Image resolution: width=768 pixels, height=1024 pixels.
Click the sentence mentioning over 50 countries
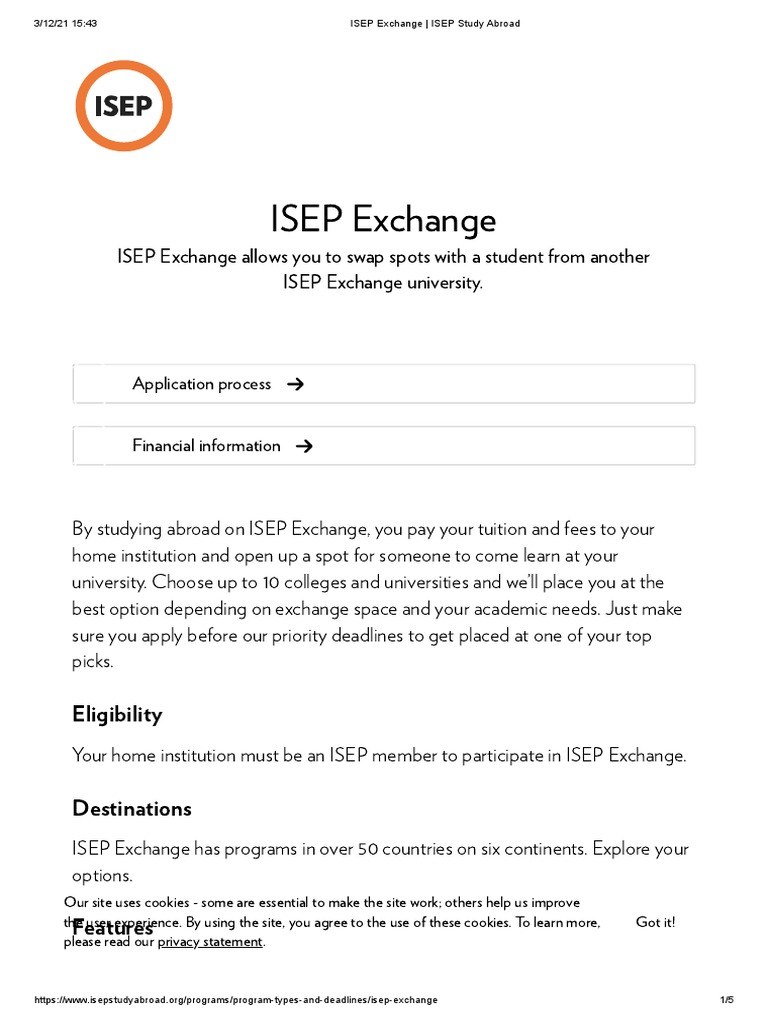380,849
